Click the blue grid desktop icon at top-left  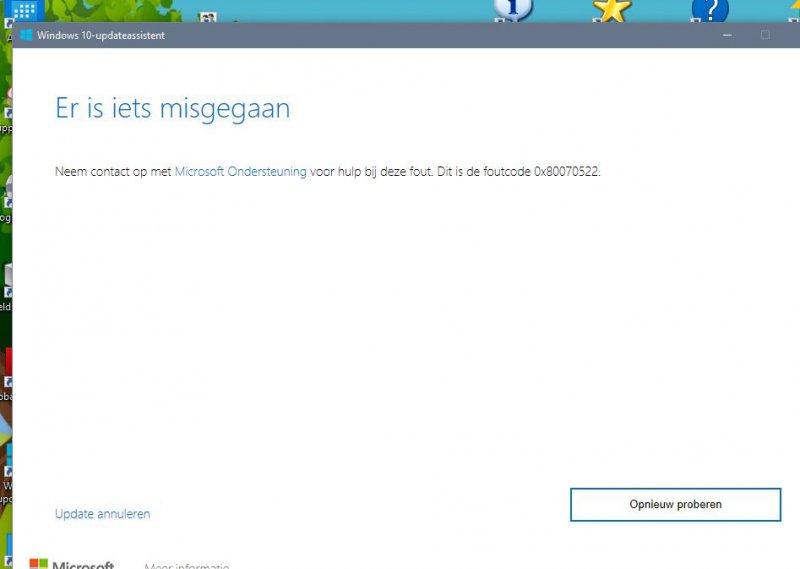tap(24, 12)
